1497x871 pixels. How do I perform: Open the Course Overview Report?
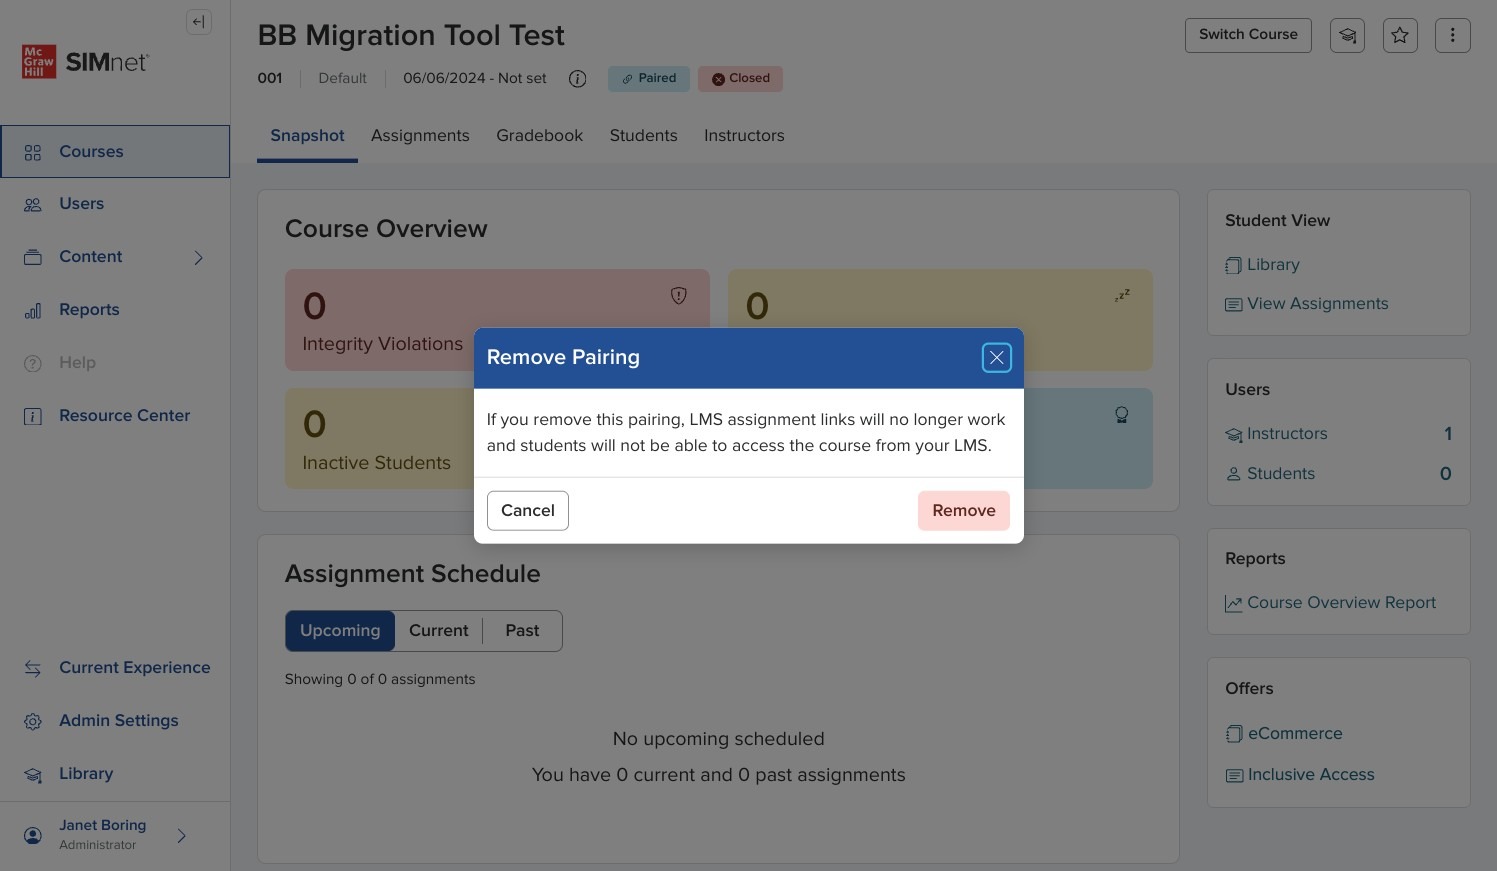(1330, 603)
